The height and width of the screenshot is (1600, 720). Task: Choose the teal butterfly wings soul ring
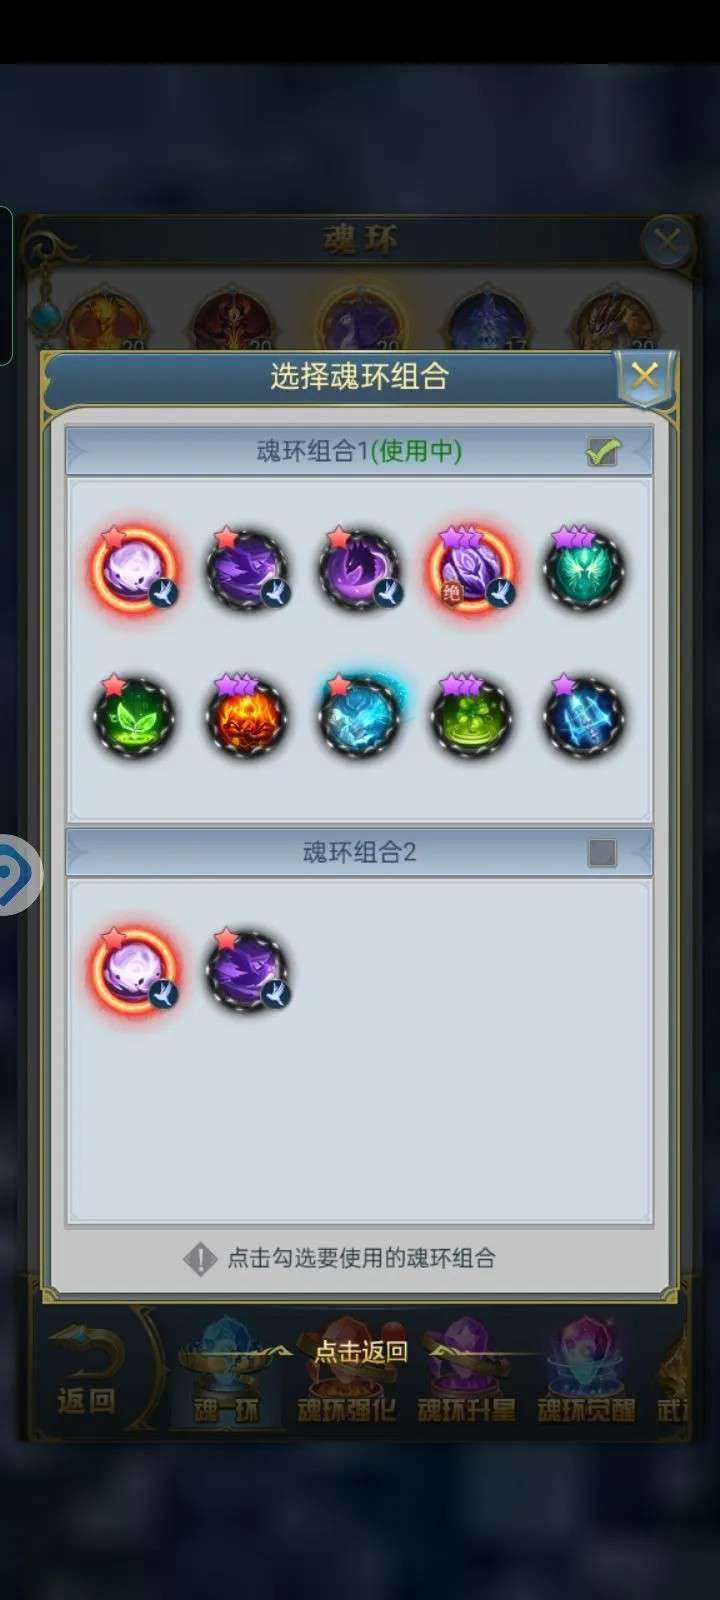(584, 567)
